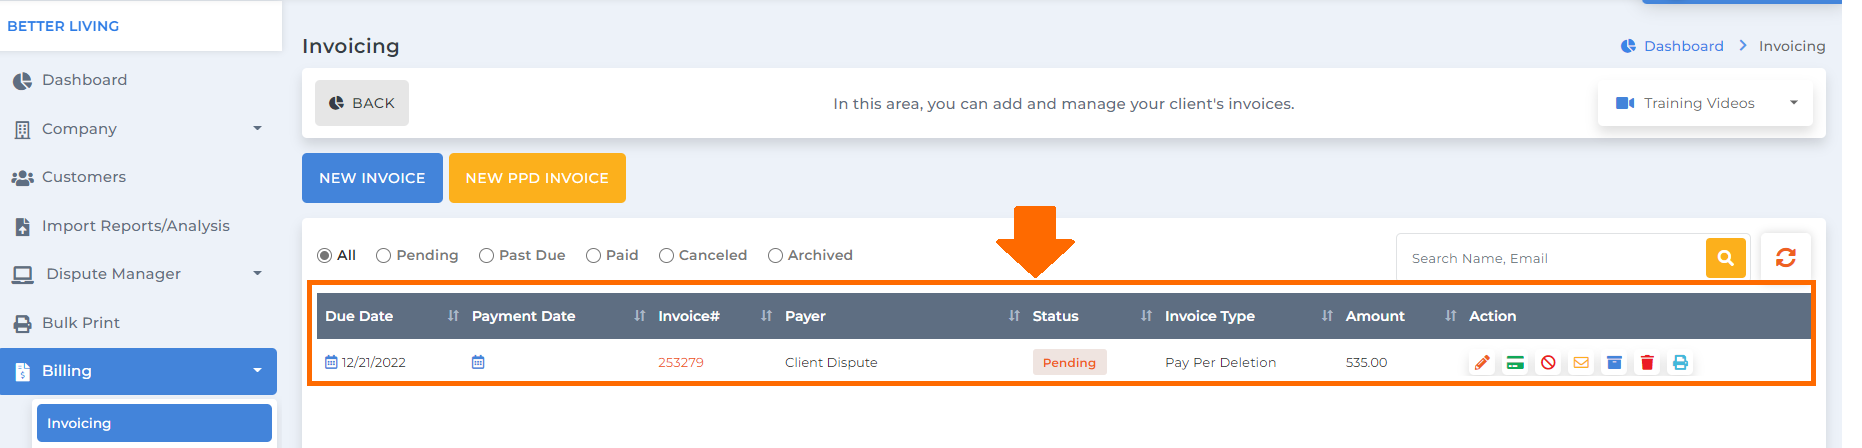Print the invoice with the printer icon

coord(1680,363)
